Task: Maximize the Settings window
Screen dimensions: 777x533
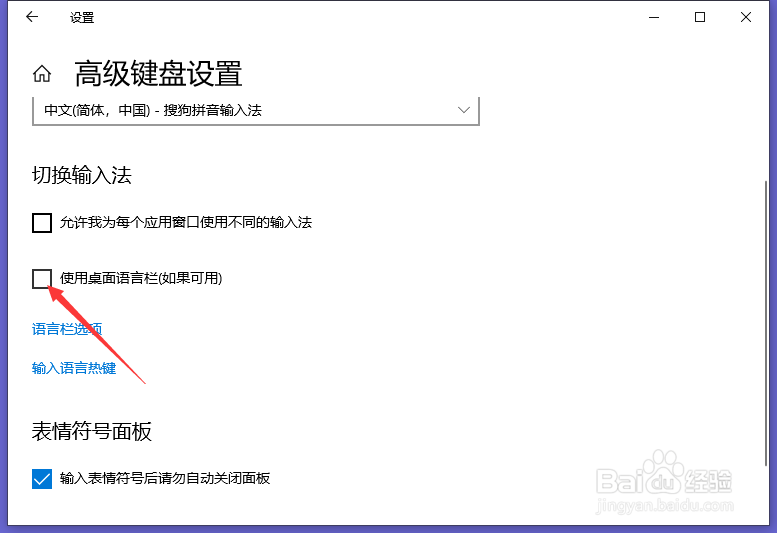Action: click(x=700, y=17)
